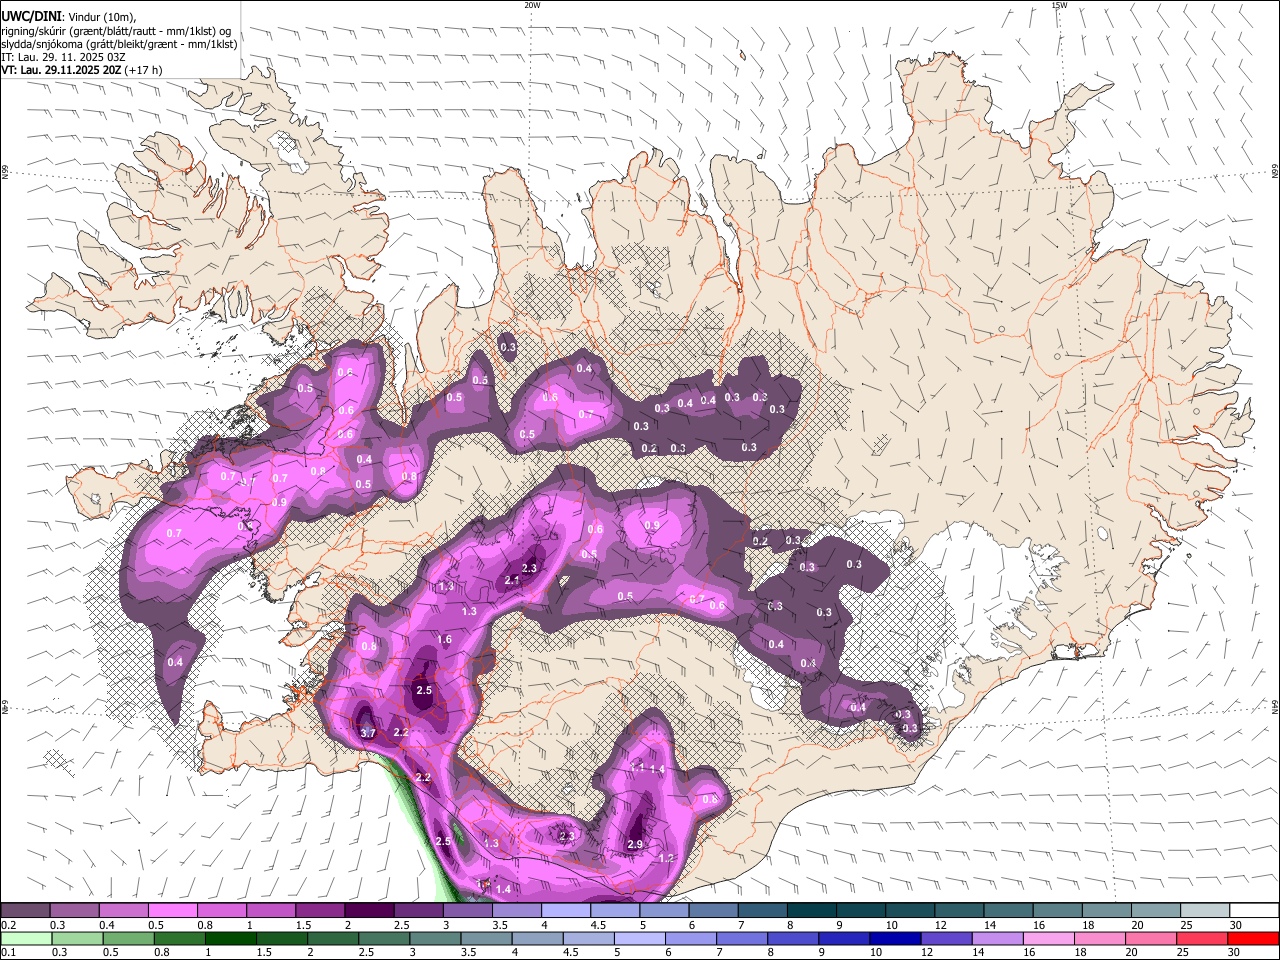
Task: Select the darkest purple 2 swatch in upper legend
Action: 368,911
